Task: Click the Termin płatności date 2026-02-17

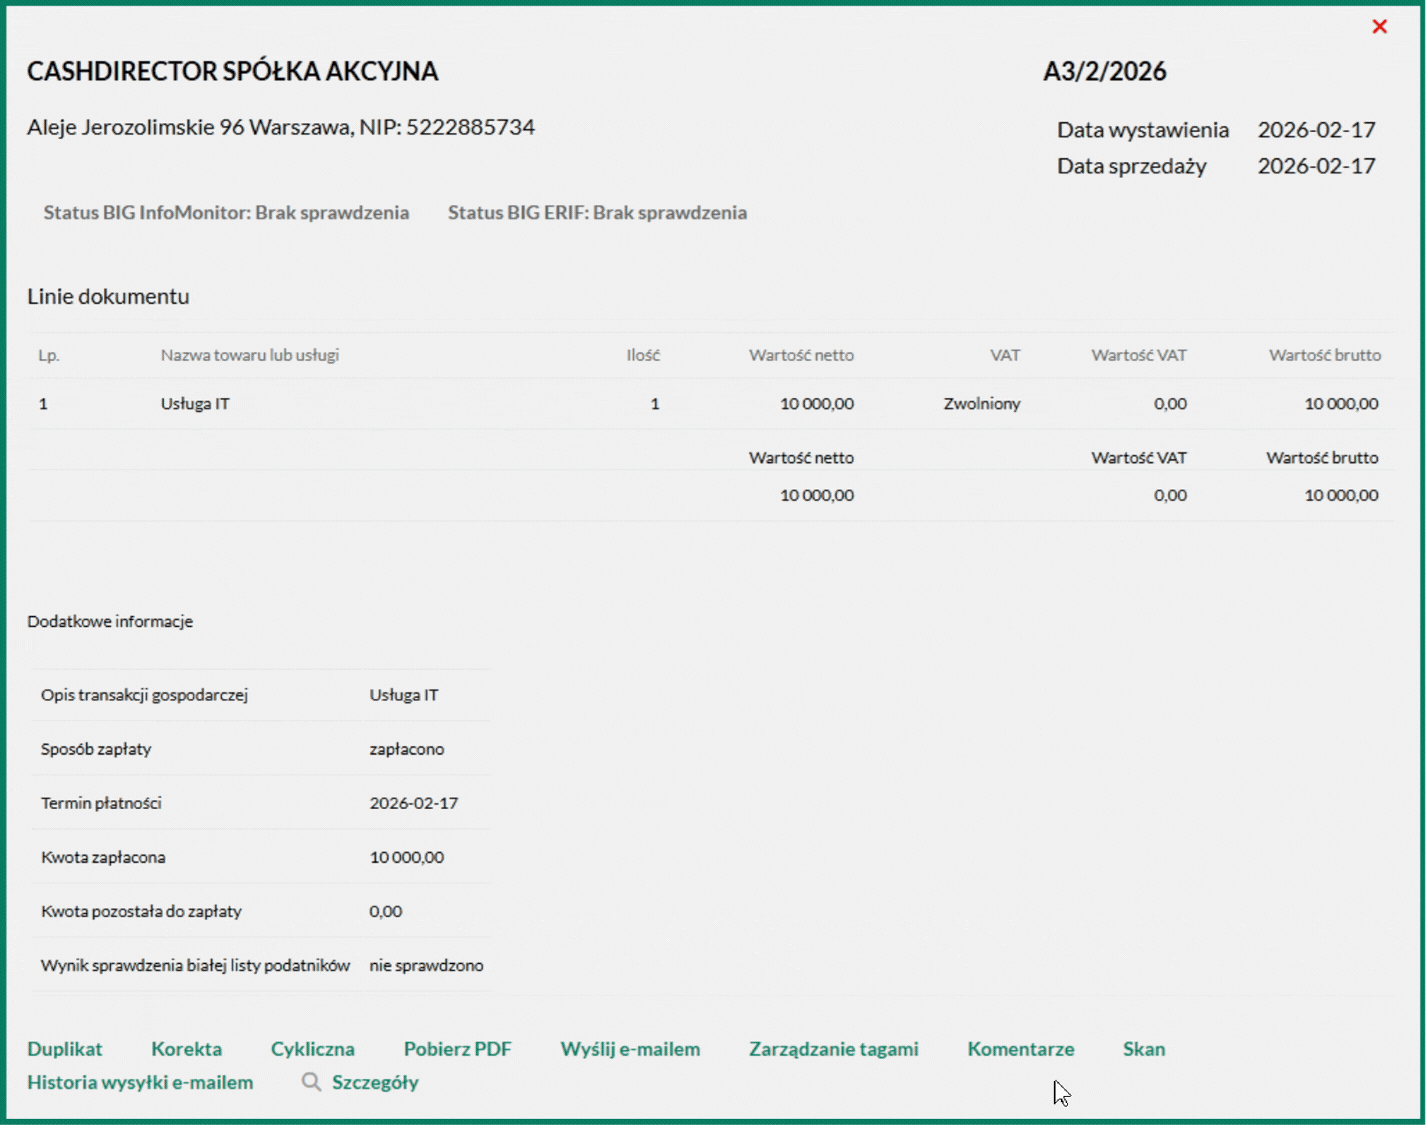Action: coord(414,803)
